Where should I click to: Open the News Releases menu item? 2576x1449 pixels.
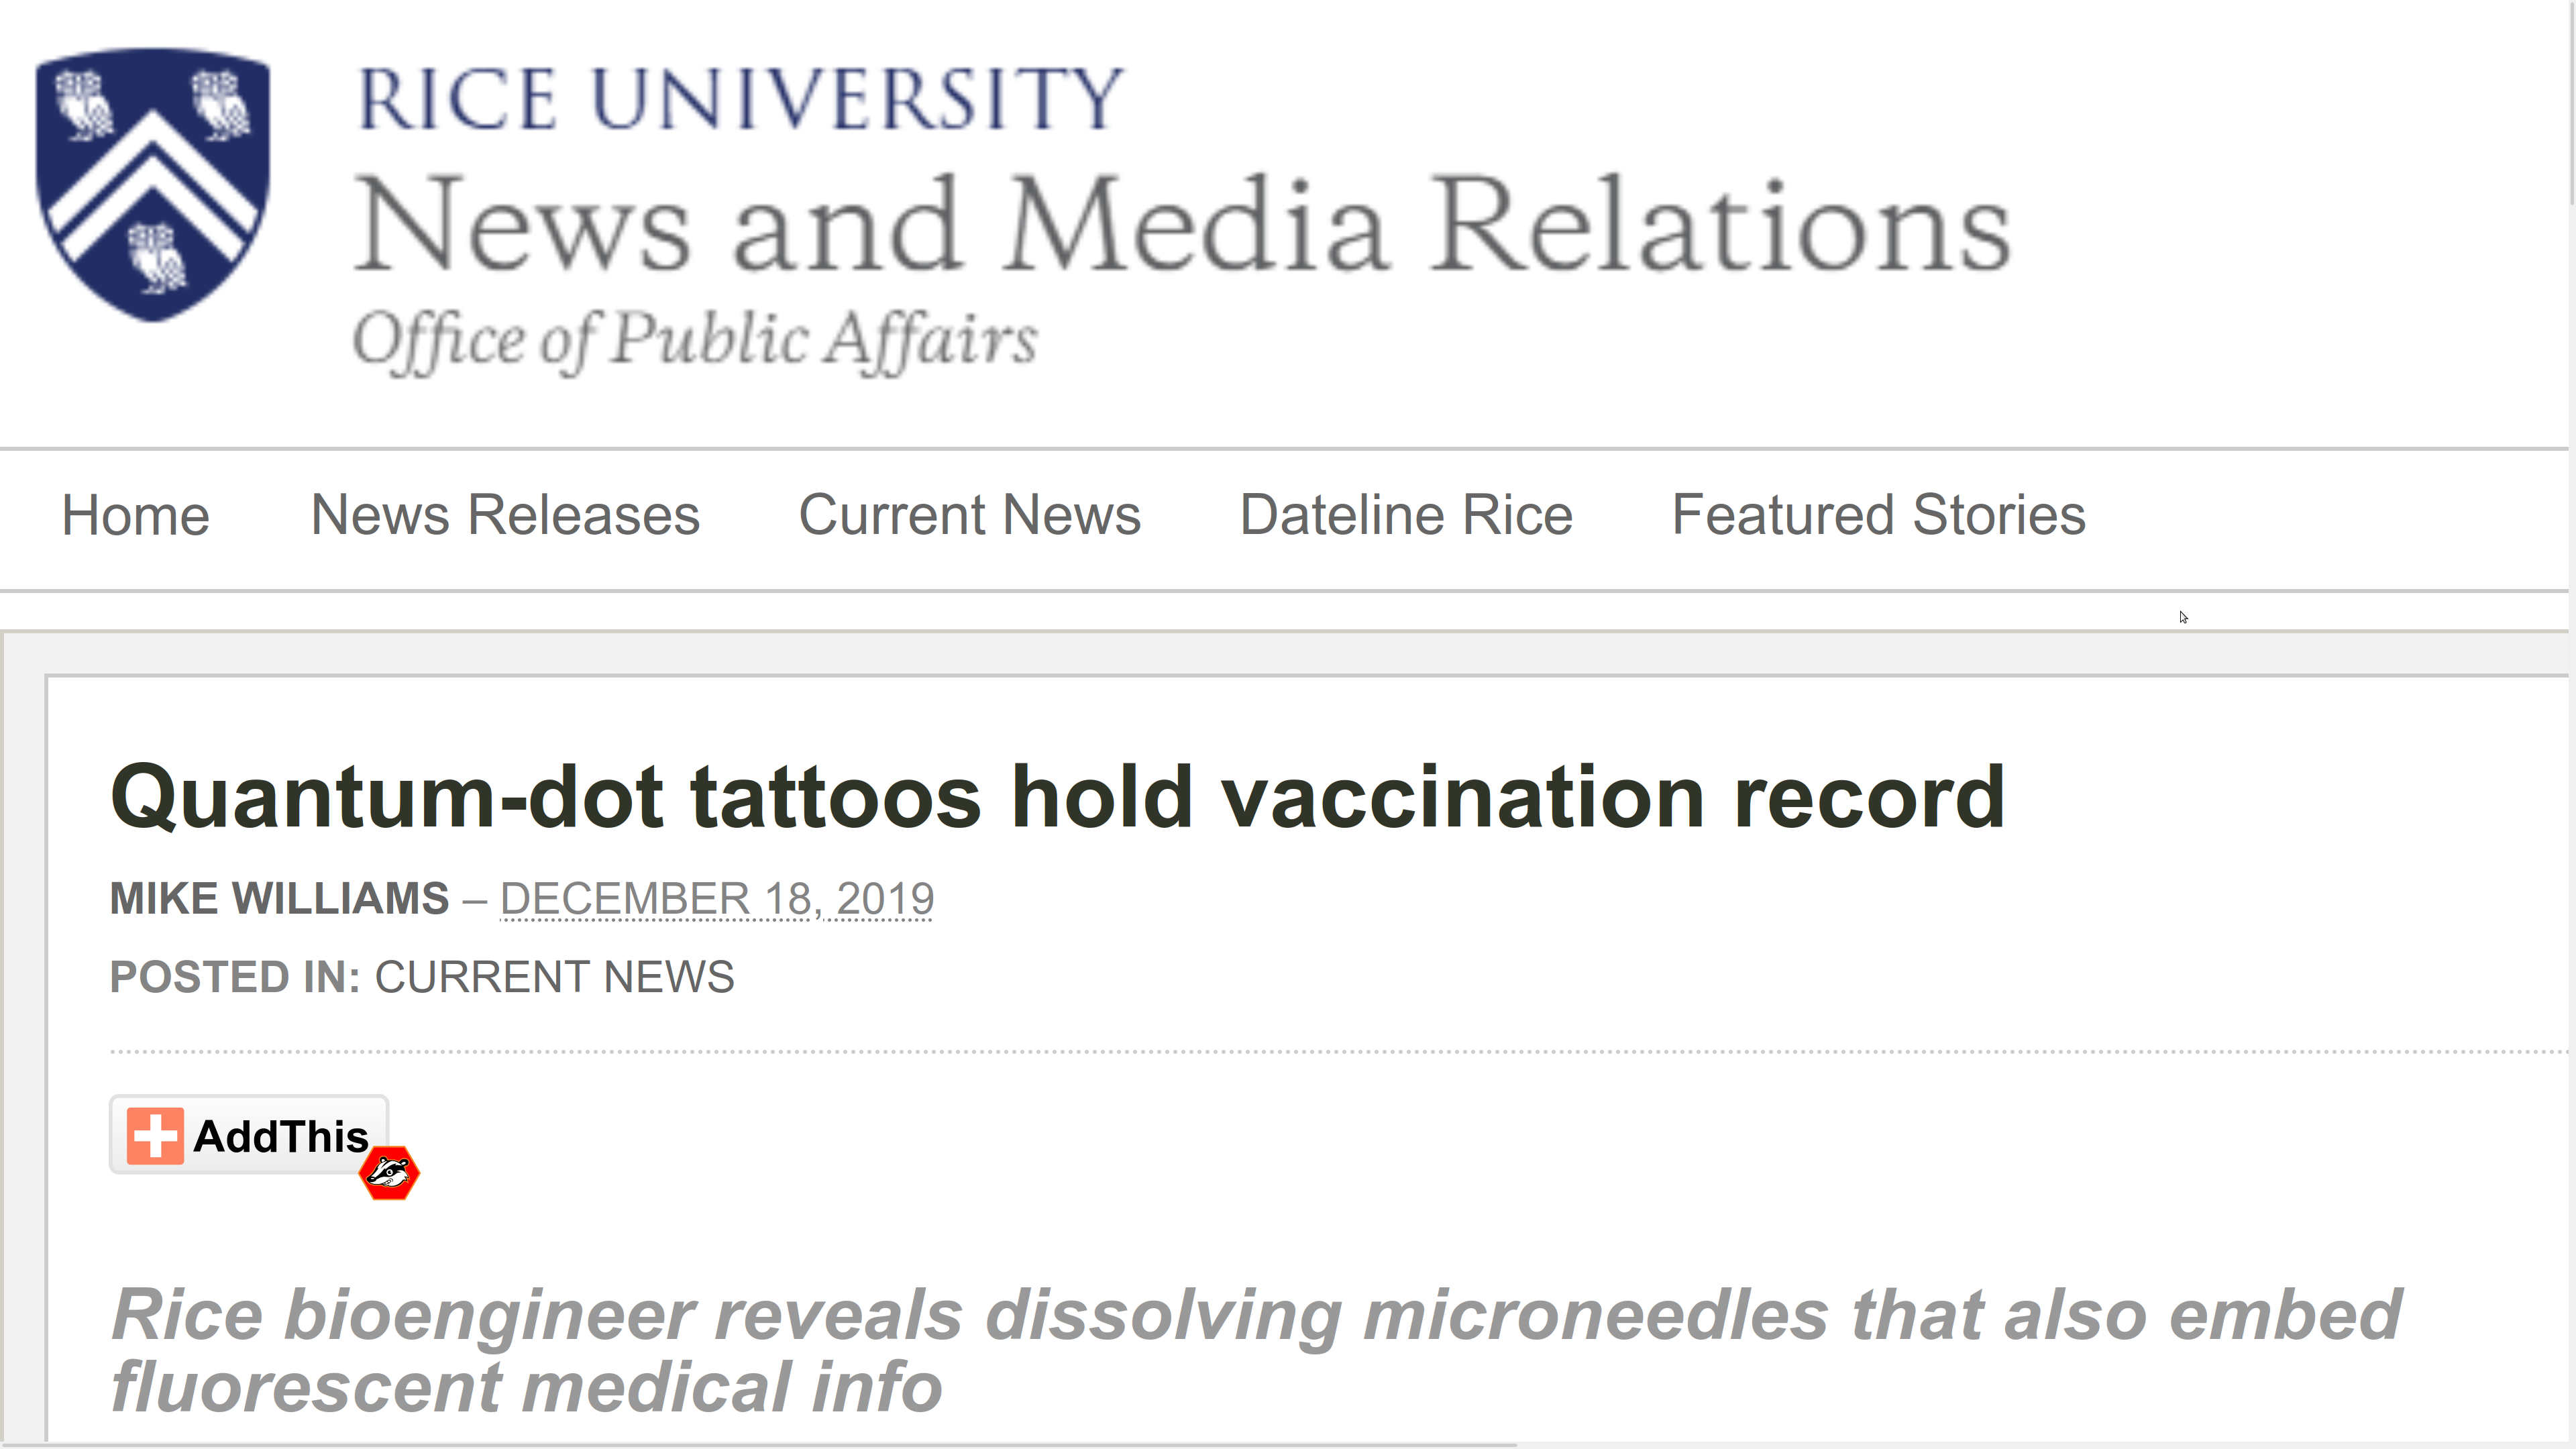tap(505, 516)
